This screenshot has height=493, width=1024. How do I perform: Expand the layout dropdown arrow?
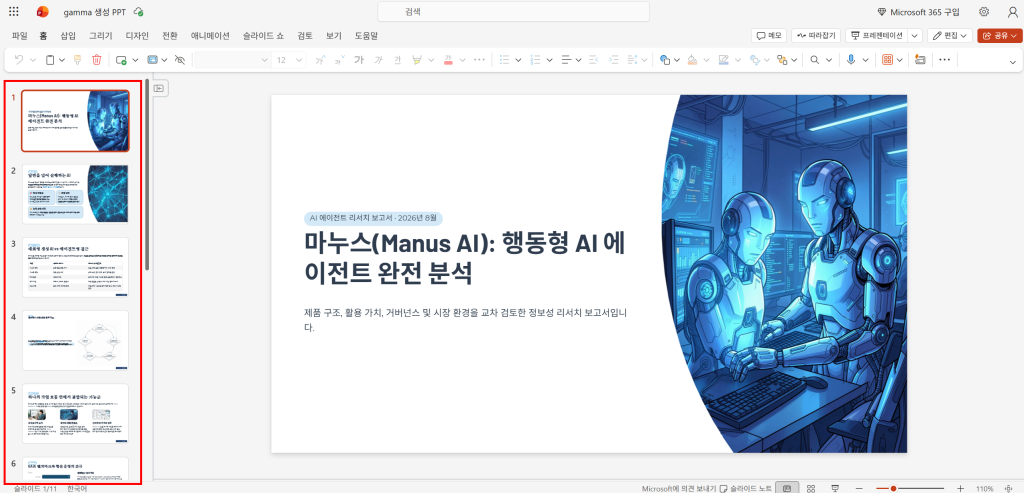(165, 59)
